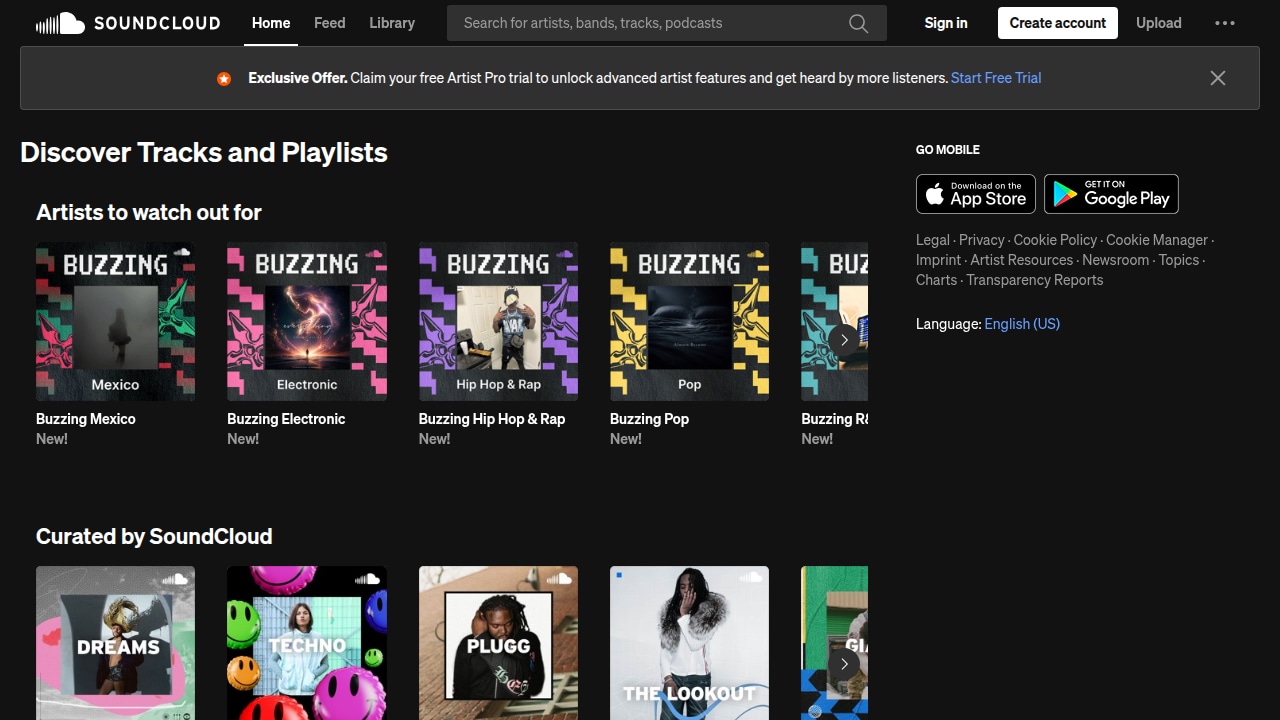
Task: Dismiss the Exclusive Offer banner
Action: tap(1217, 78)
